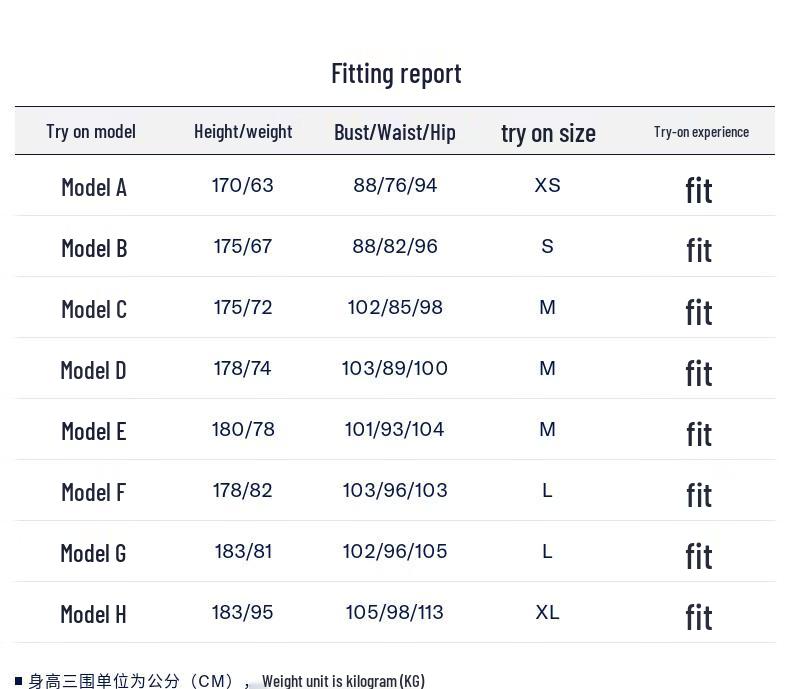Image resolution: width=790 pixels, height=689 pixels.
Task: Select the Model A row label
Action: (x=94, y=187)
